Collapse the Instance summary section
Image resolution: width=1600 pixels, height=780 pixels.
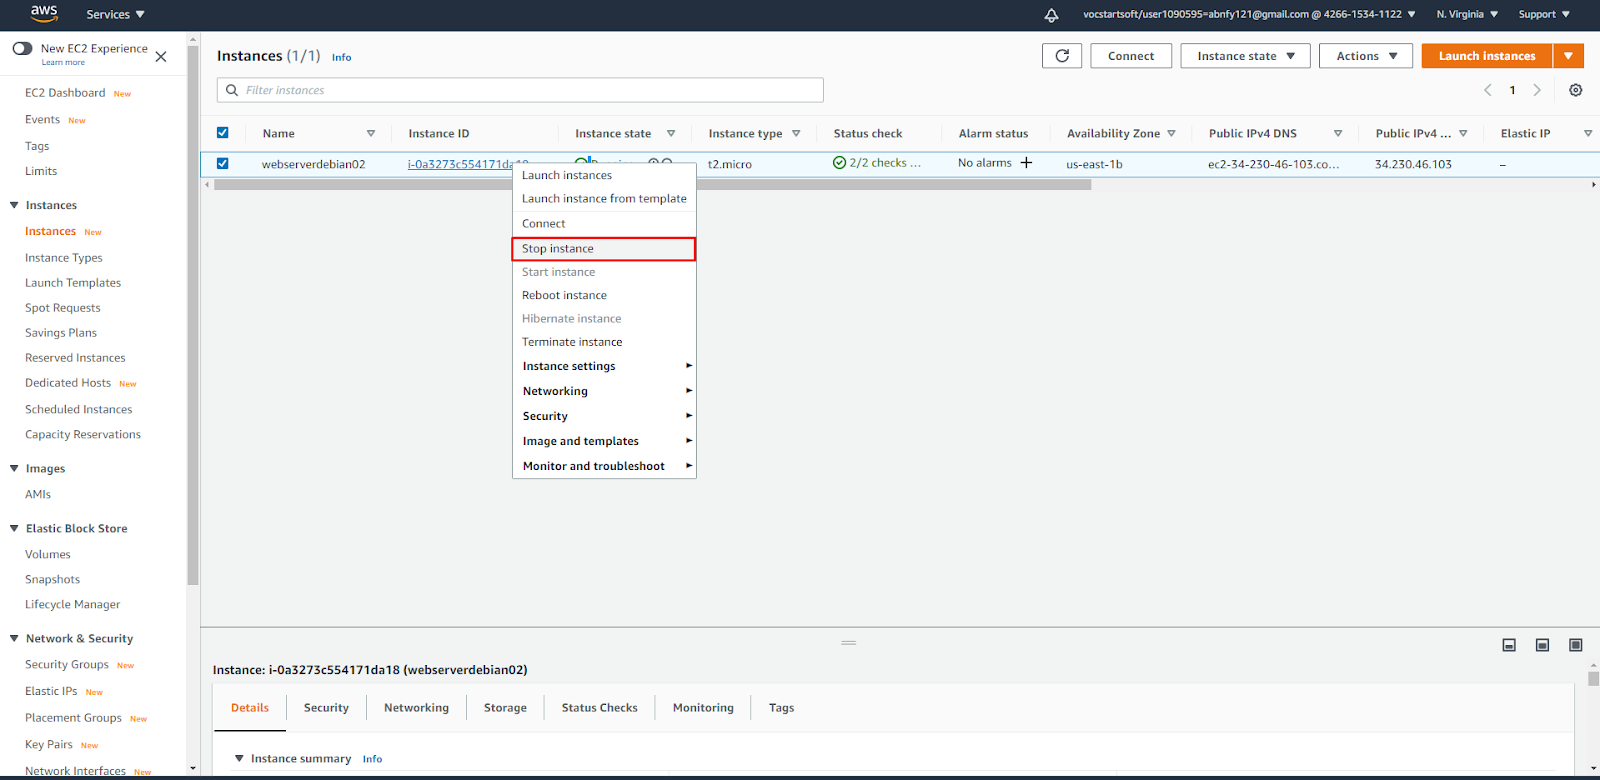coord(239,758)
